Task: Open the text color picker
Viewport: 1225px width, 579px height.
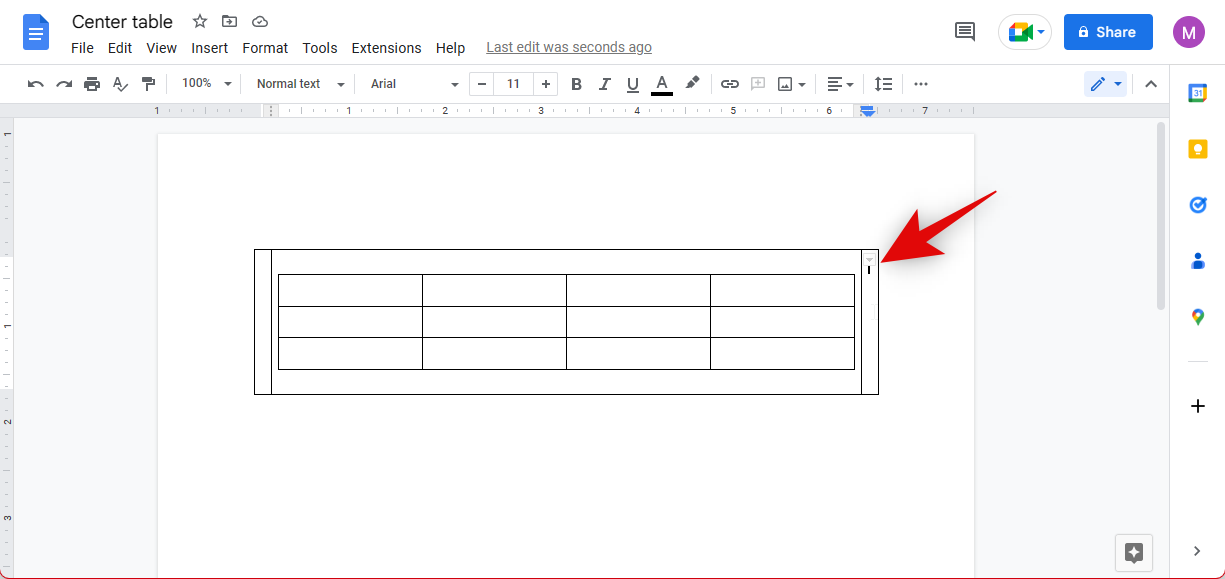Action: [661, 84]
